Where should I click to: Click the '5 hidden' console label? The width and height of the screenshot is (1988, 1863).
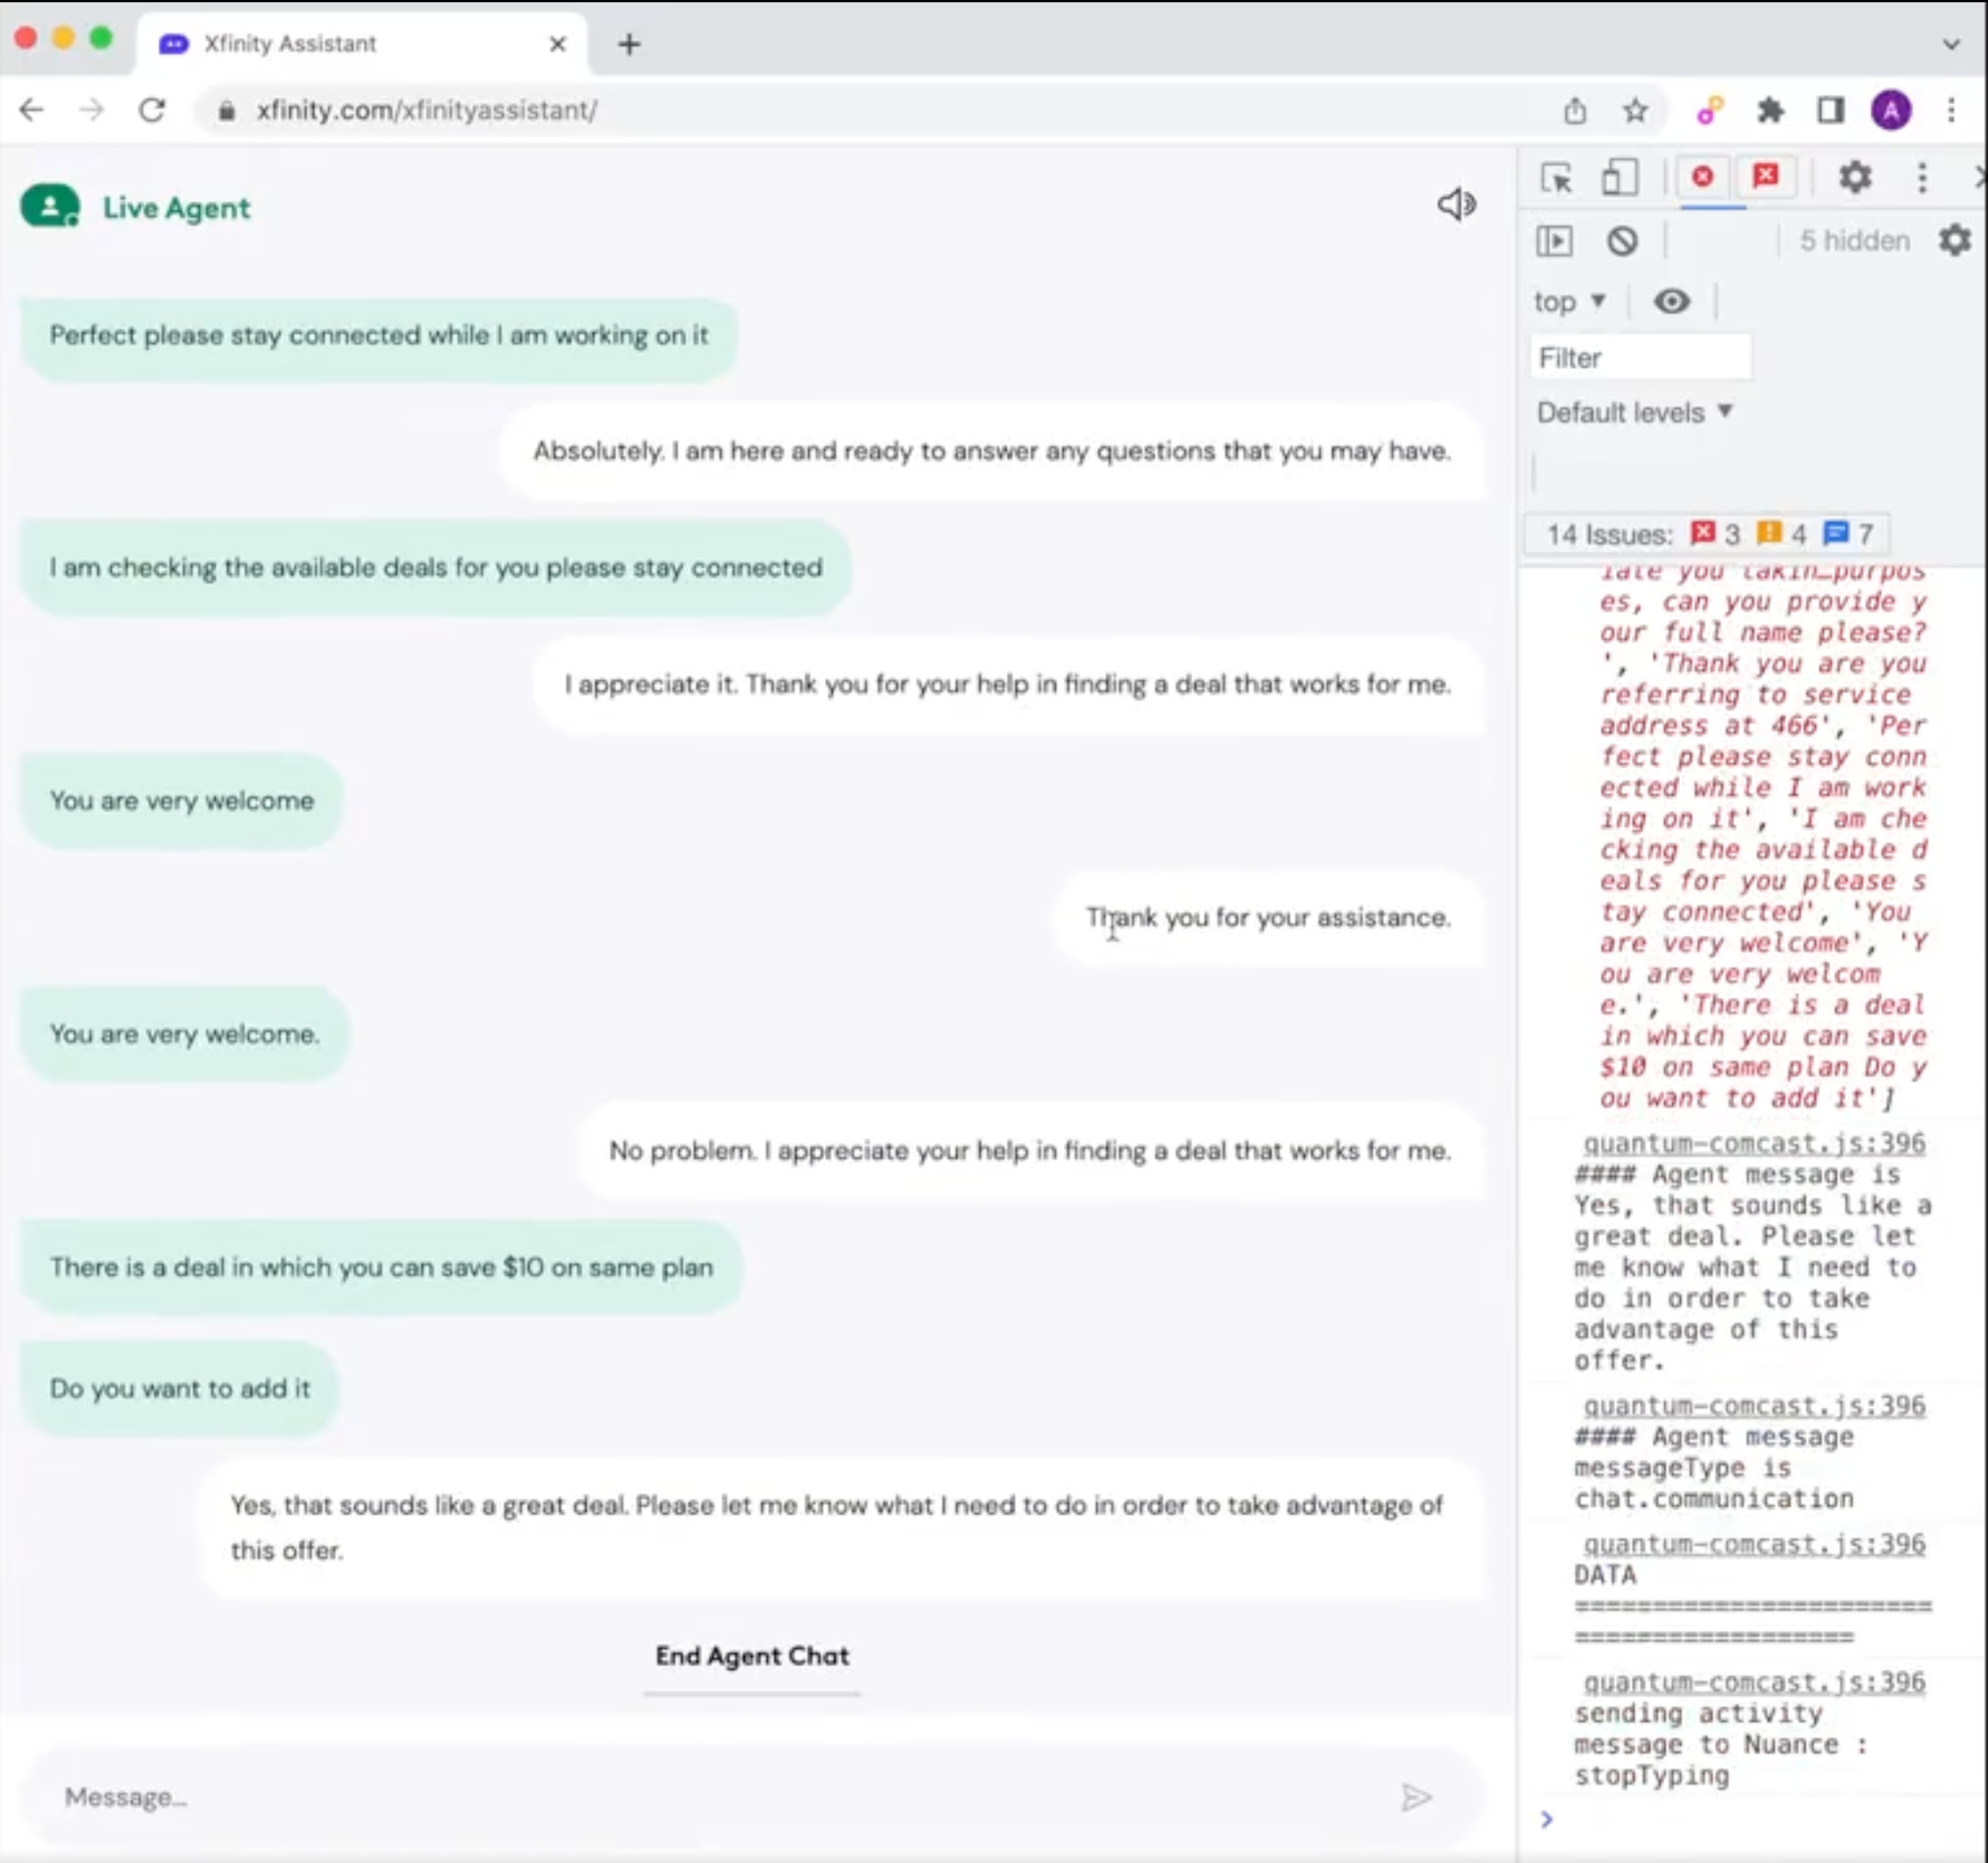click(x=1855, y=241)
